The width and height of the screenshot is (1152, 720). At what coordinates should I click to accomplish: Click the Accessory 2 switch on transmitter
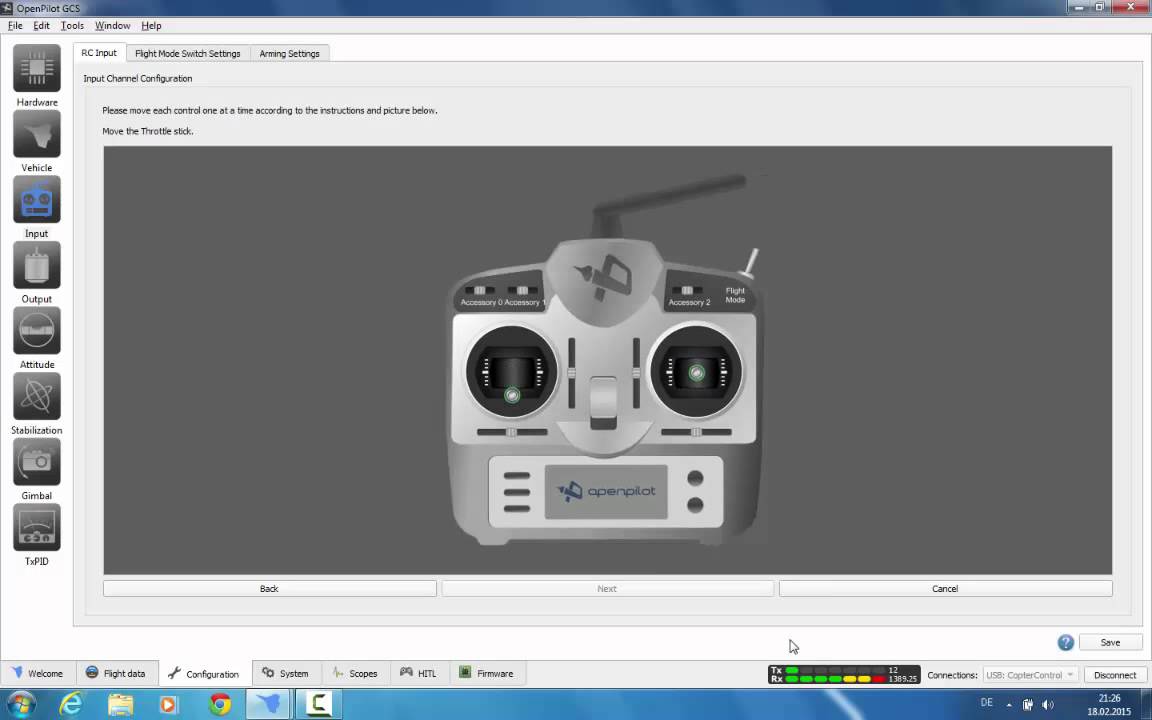pyautogui.click(x=687, y=291)
